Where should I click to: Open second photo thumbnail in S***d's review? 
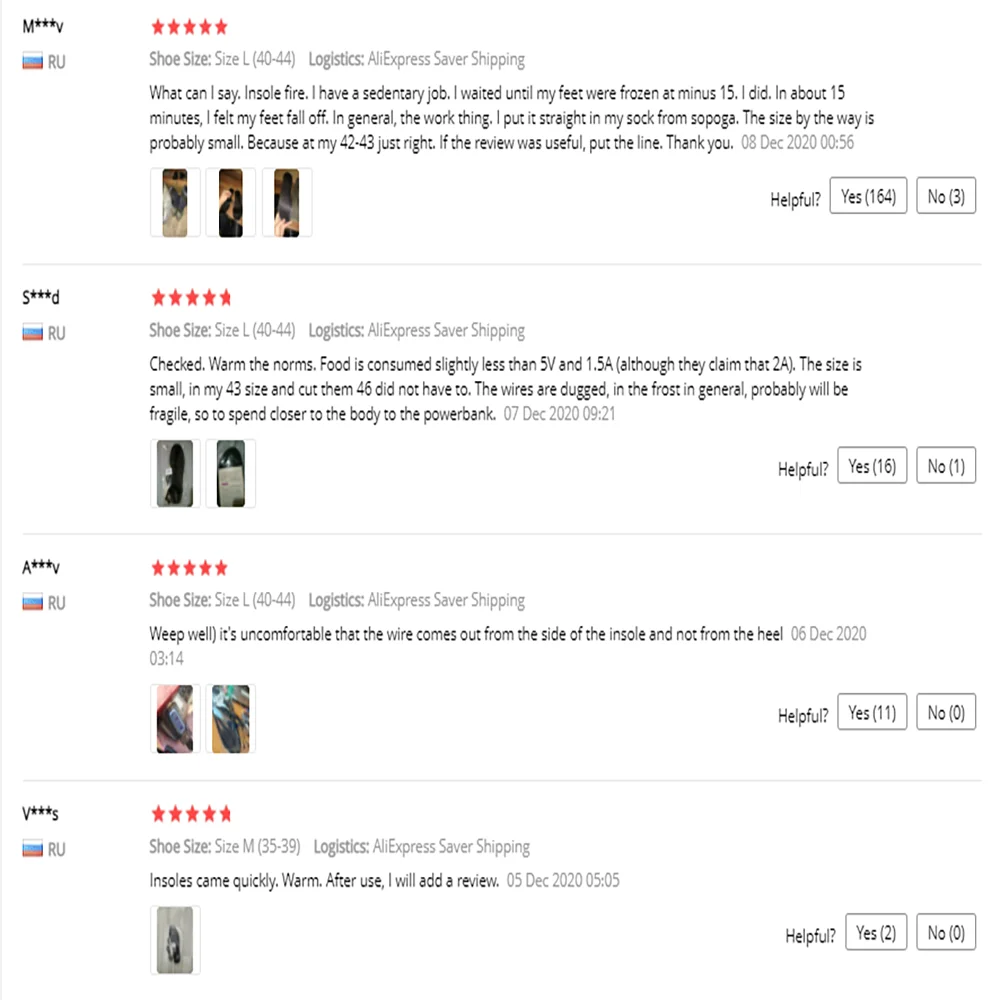(231, 473)
